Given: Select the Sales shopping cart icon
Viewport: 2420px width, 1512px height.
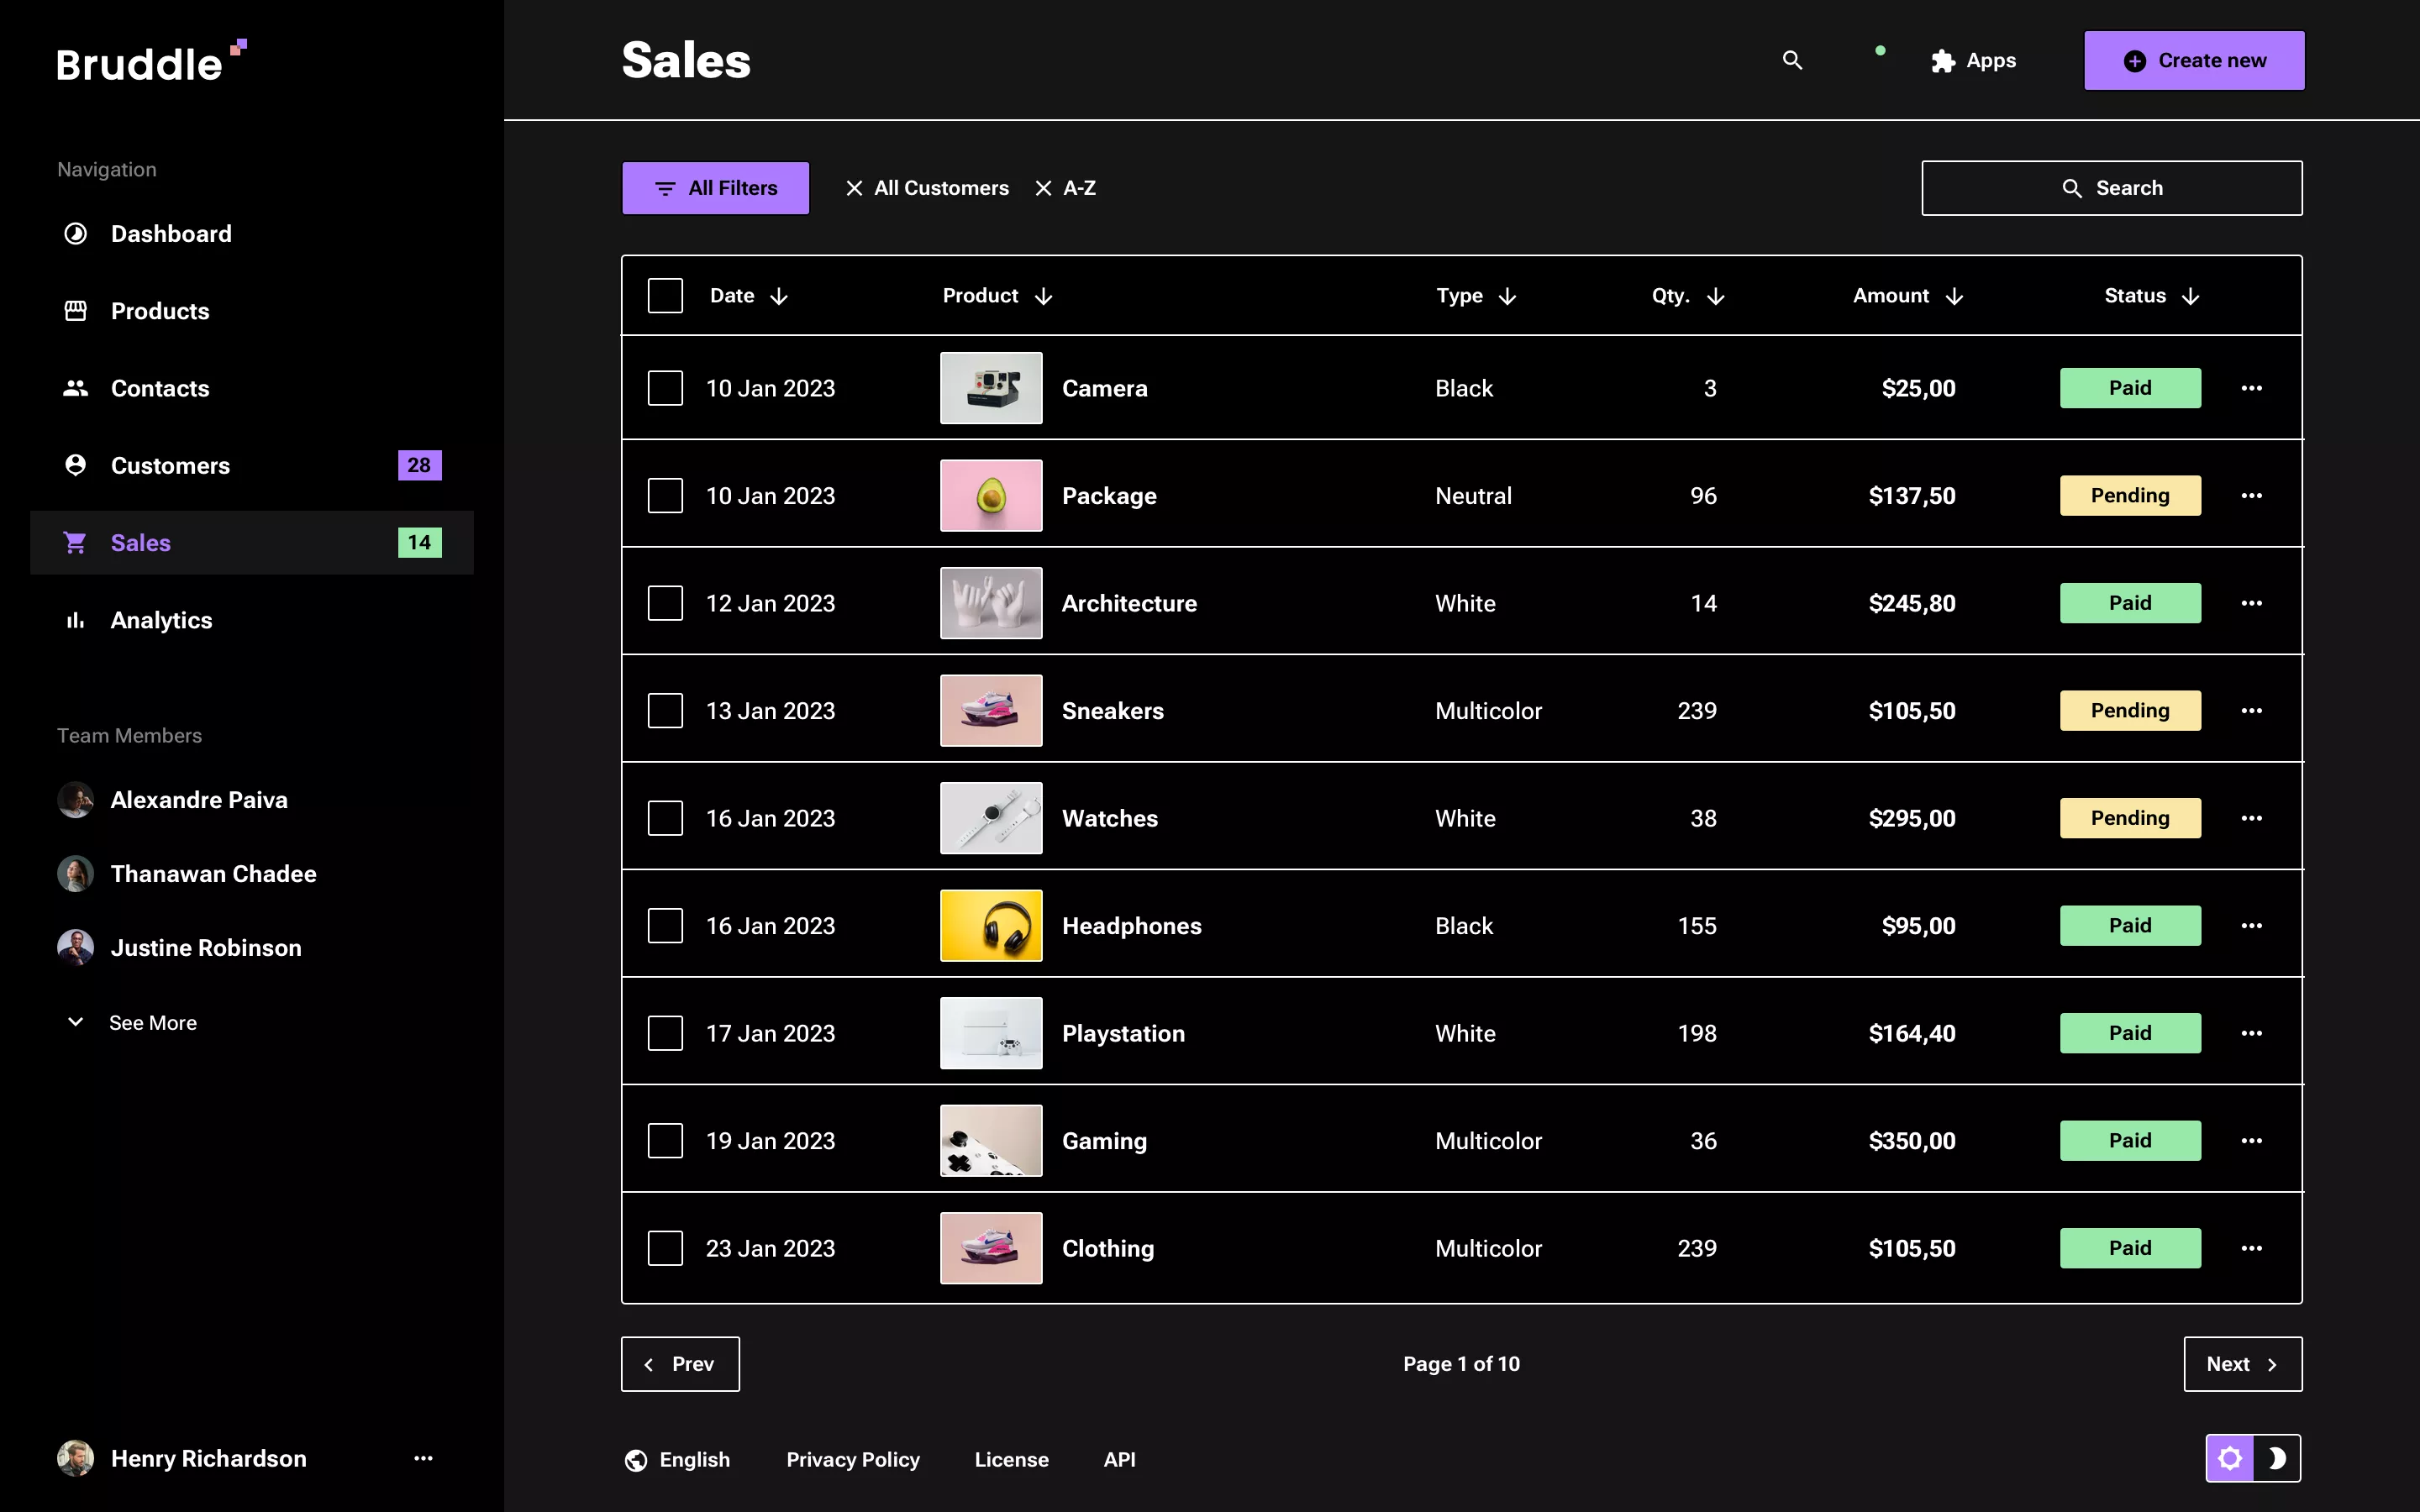Looking at the screenshot, I should [x=76, y=542].
